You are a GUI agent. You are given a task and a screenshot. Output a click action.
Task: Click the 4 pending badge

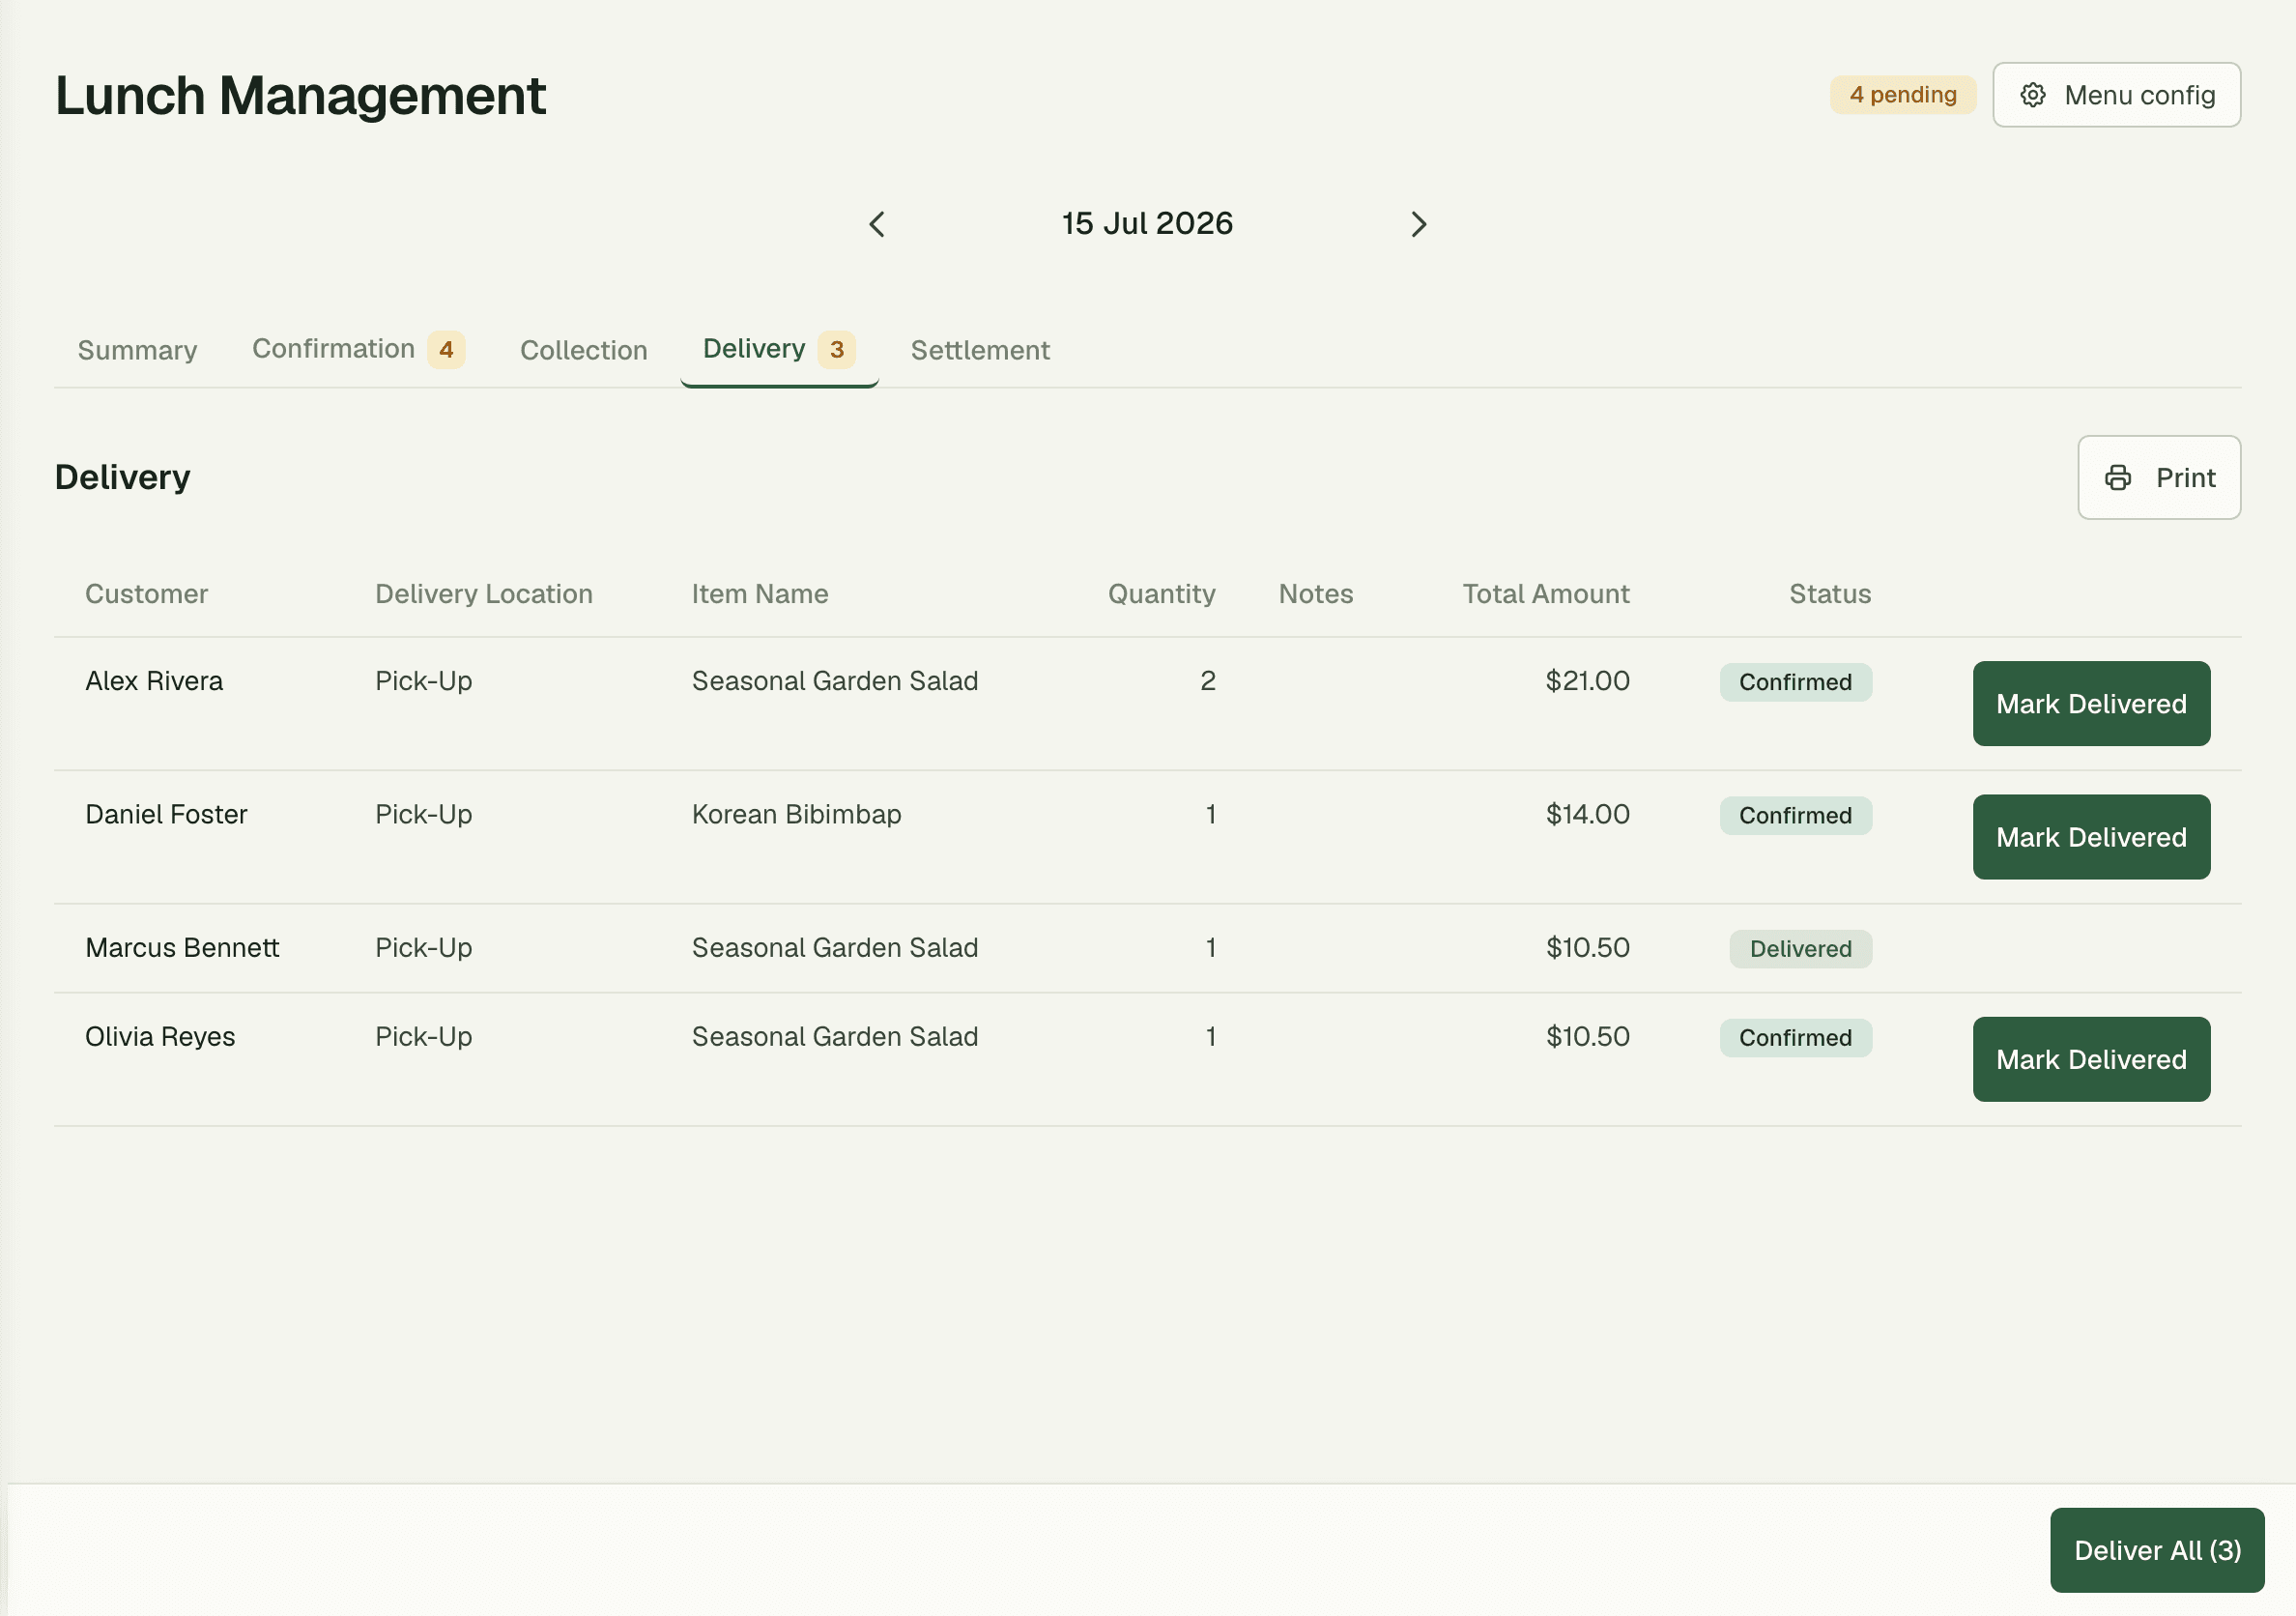pyautogui.click(x=1902, y=95)
